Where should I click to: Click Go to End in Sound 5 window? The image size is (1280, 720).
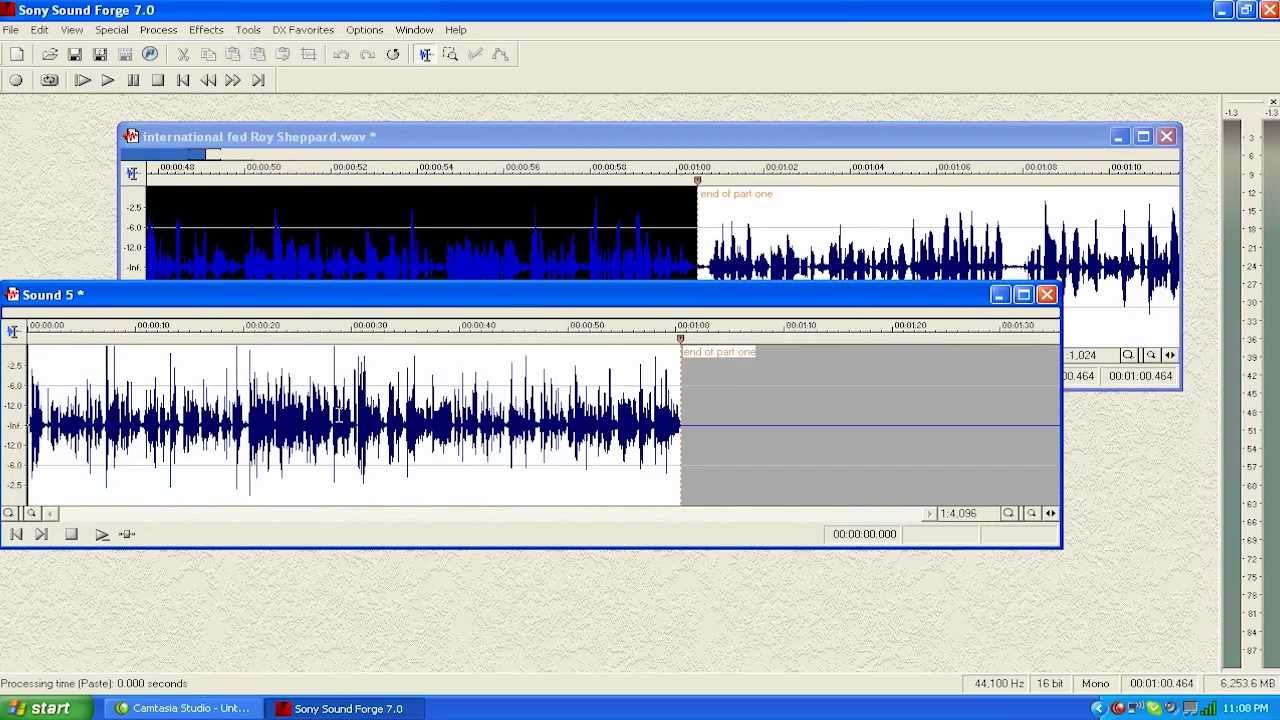tap(41, 535)
